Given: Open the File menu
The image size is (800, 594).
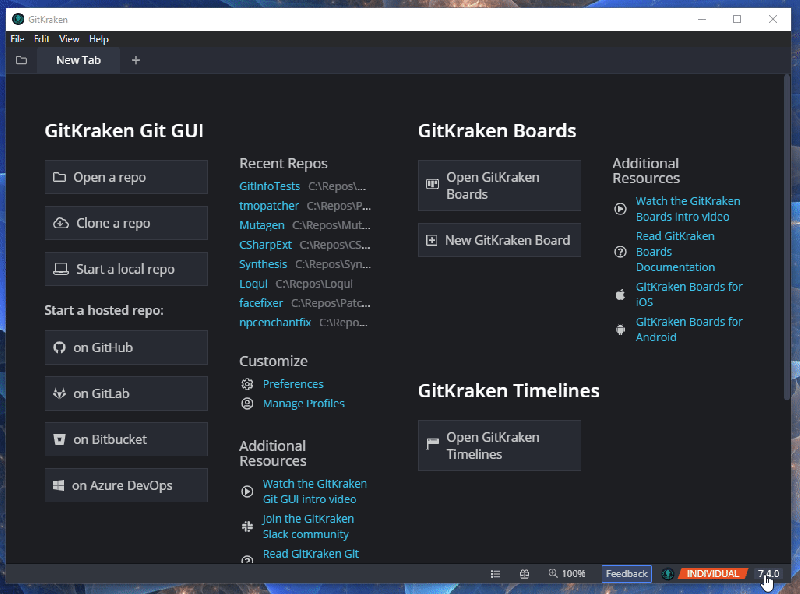Looking at the screenshot, I should pos(14,39).
